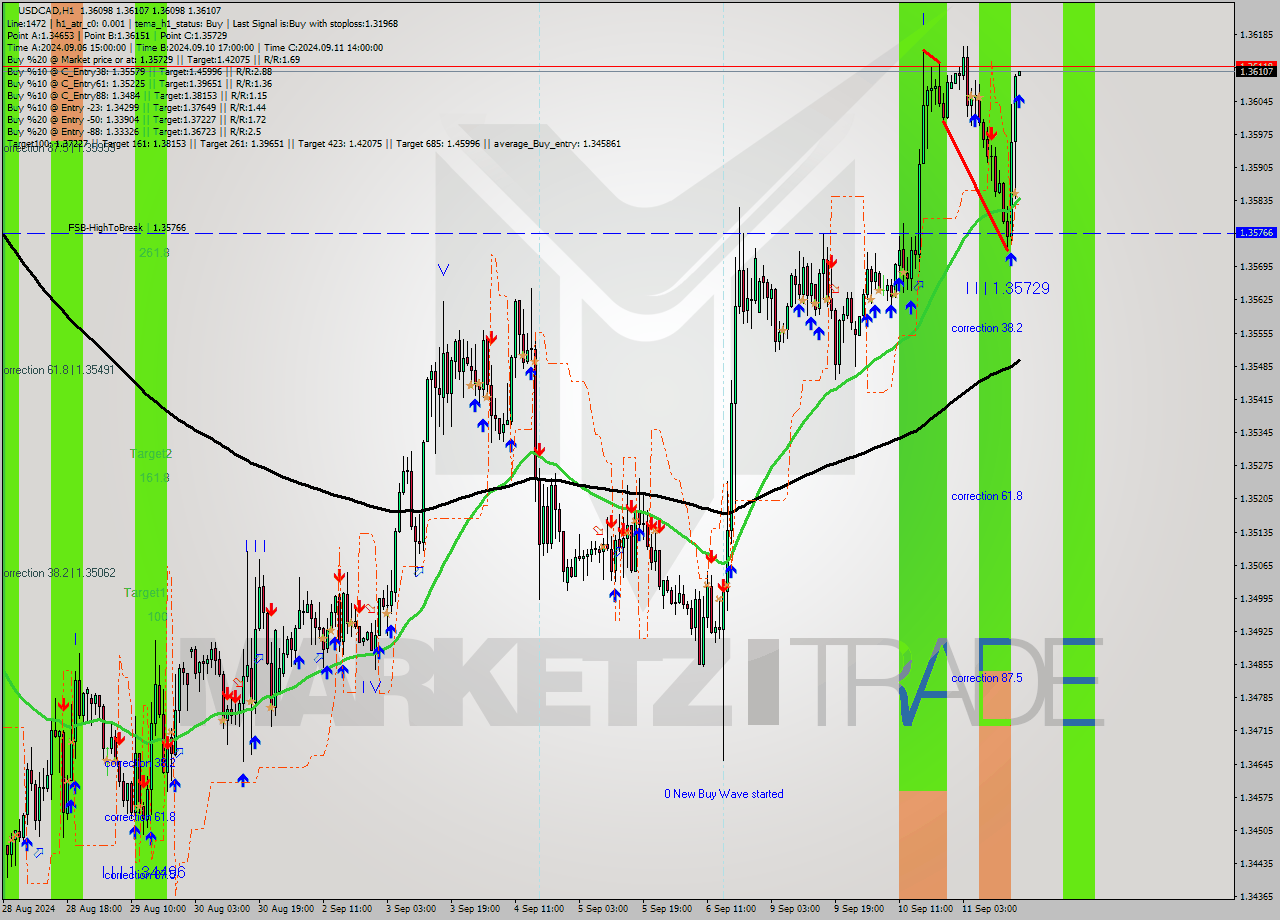Click the 'Buy %20 @ Entry -50: 1.33904' line
Image resolution: width=1280 pixels, height=920 pixels.
coord(136,119)
